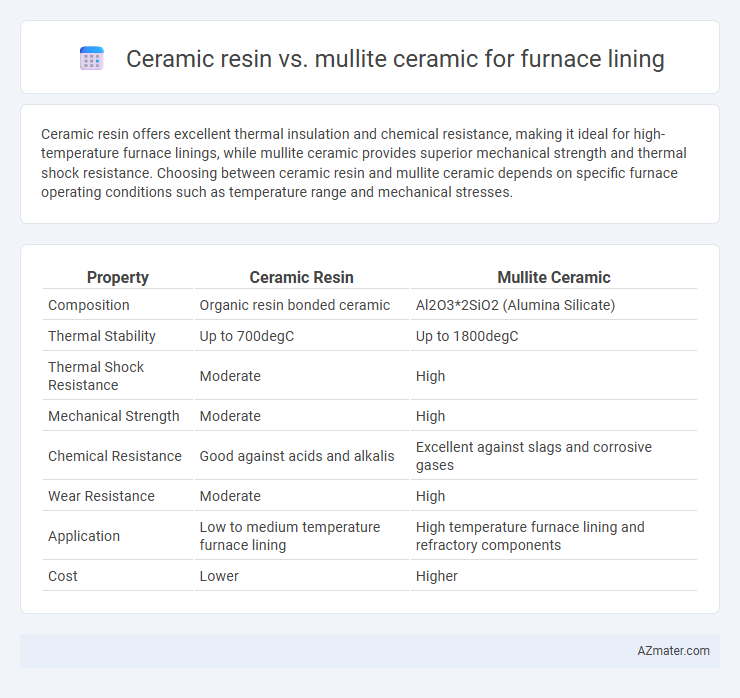Click the 'Good against acids and alkalis' cell
Screen dimensions: 740x698
pos(297,456)
